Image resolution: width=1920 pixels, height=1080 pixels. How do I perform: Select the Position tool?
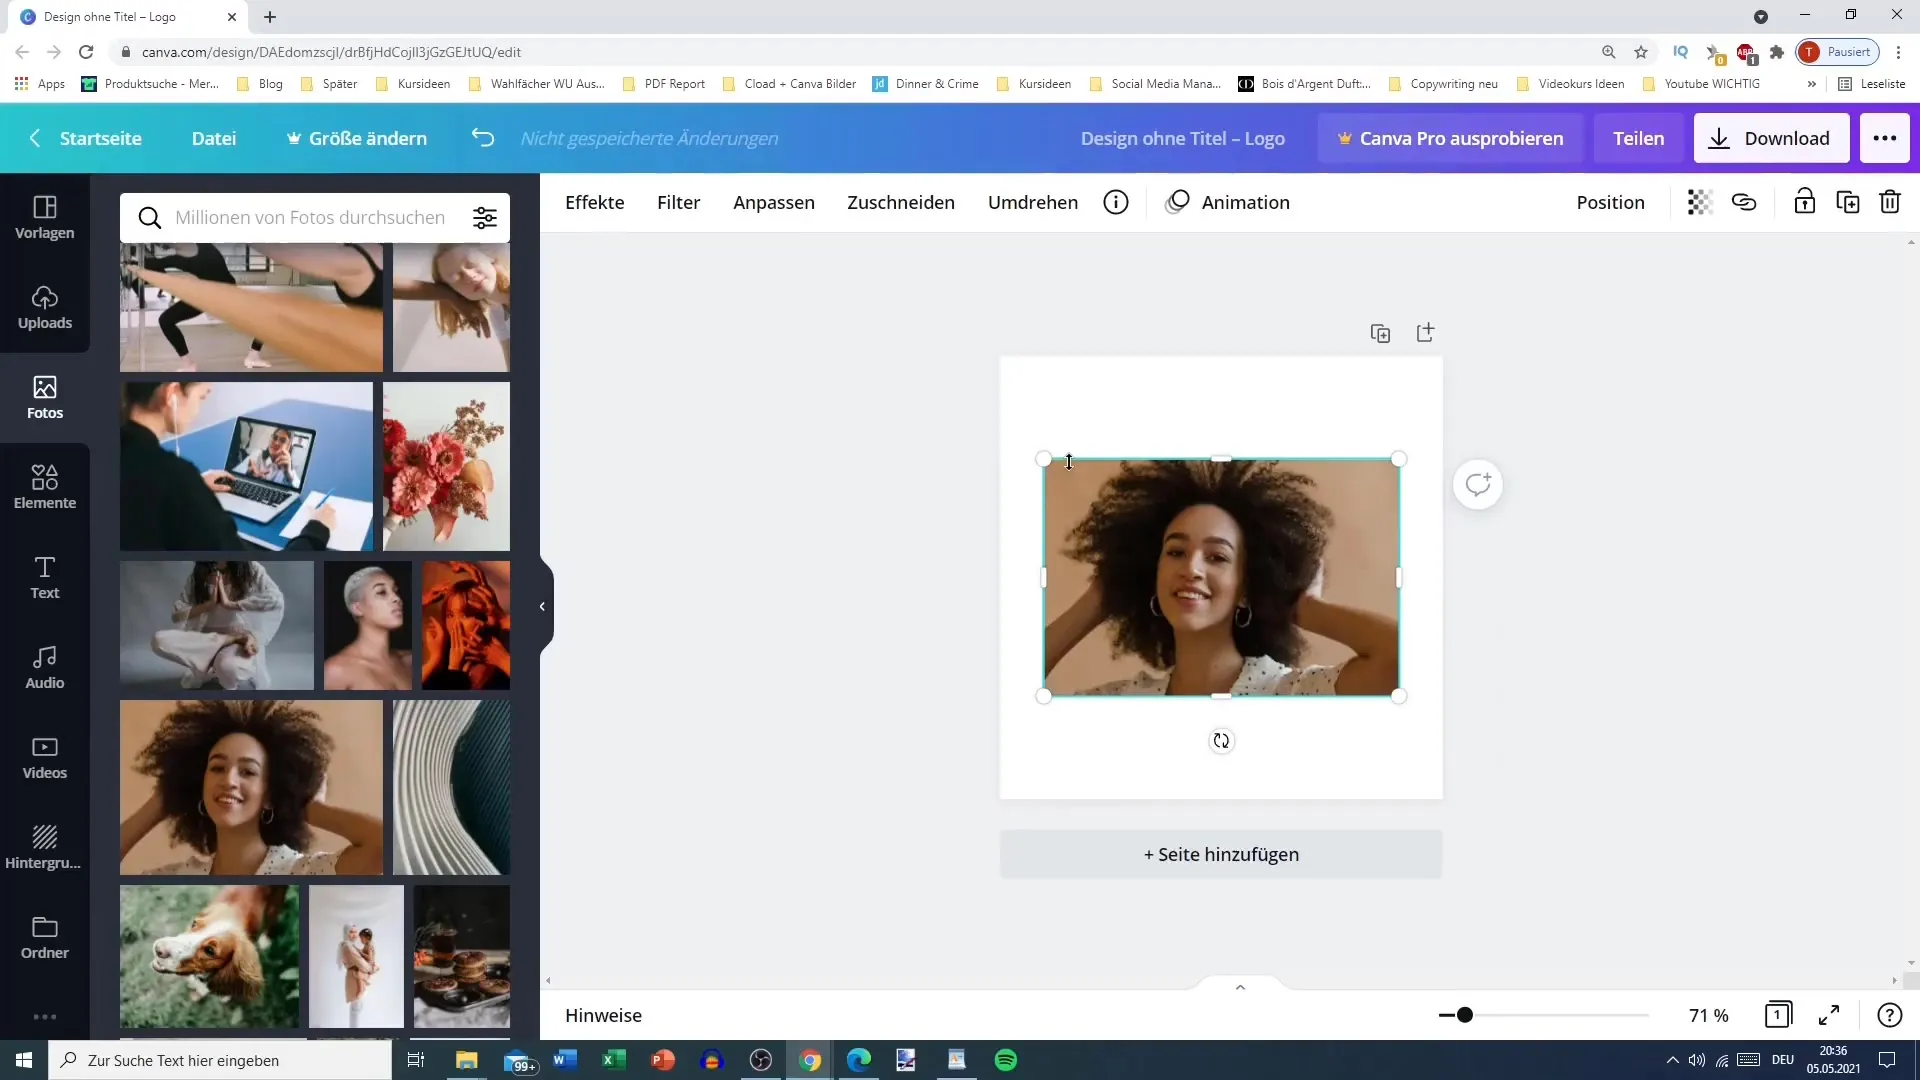pos(1610,202)
